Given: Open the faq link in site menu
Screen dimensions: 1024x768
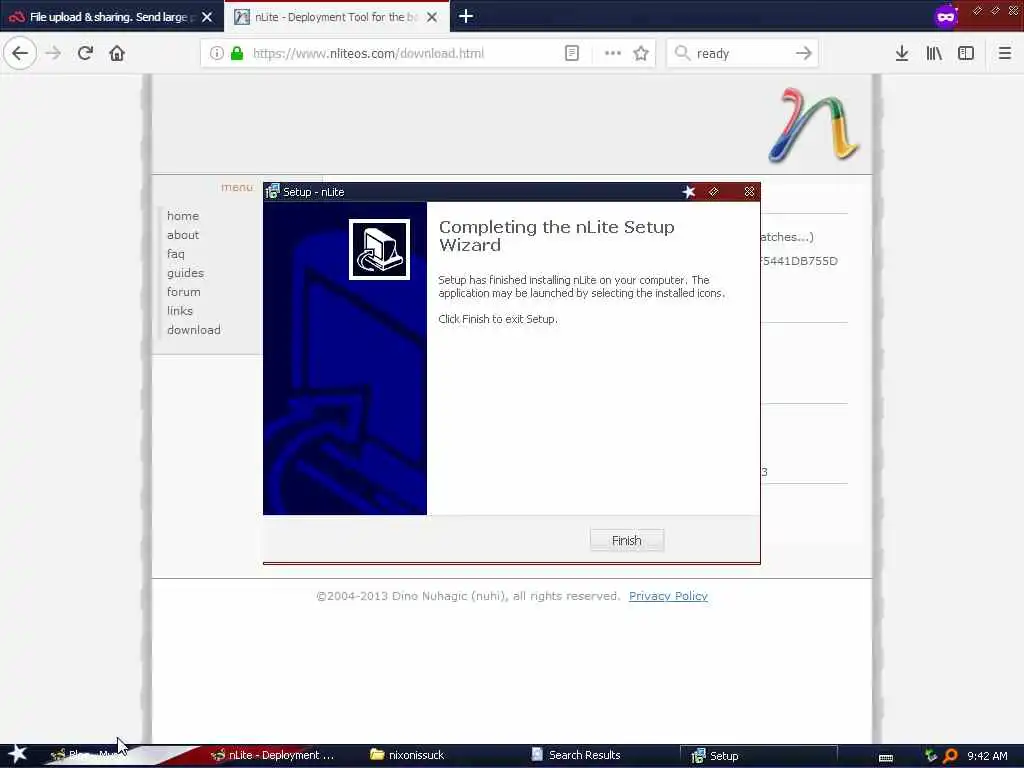Looking at the screenshot, I should pos(176,253).
